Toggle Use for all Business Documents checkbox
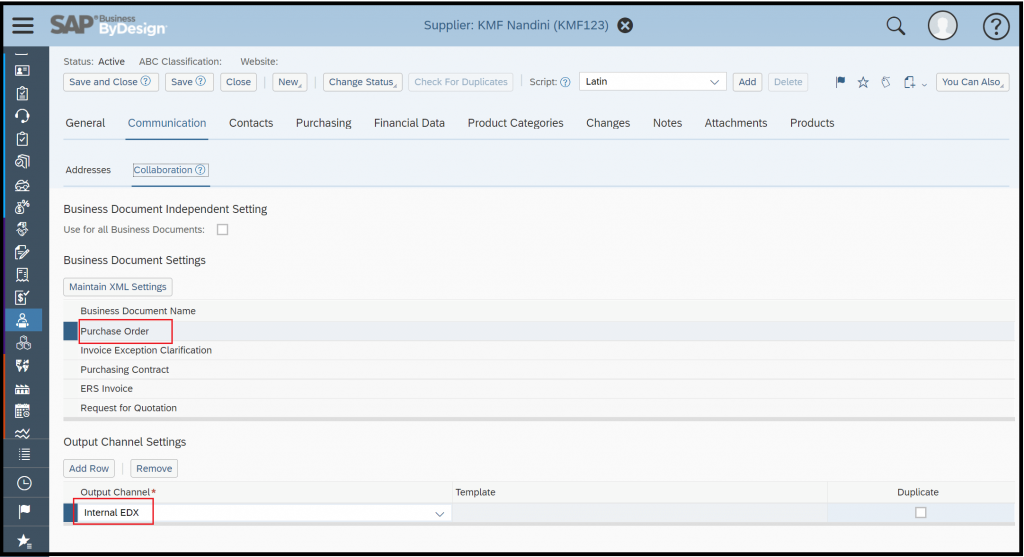 (223, 230)
